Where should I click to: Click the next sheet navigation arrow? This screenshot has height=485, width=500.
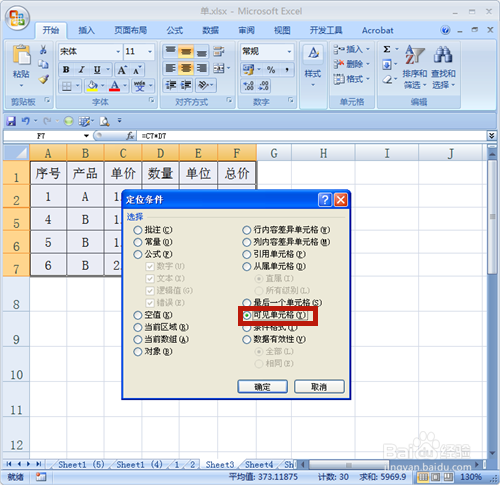click(29, 464)
